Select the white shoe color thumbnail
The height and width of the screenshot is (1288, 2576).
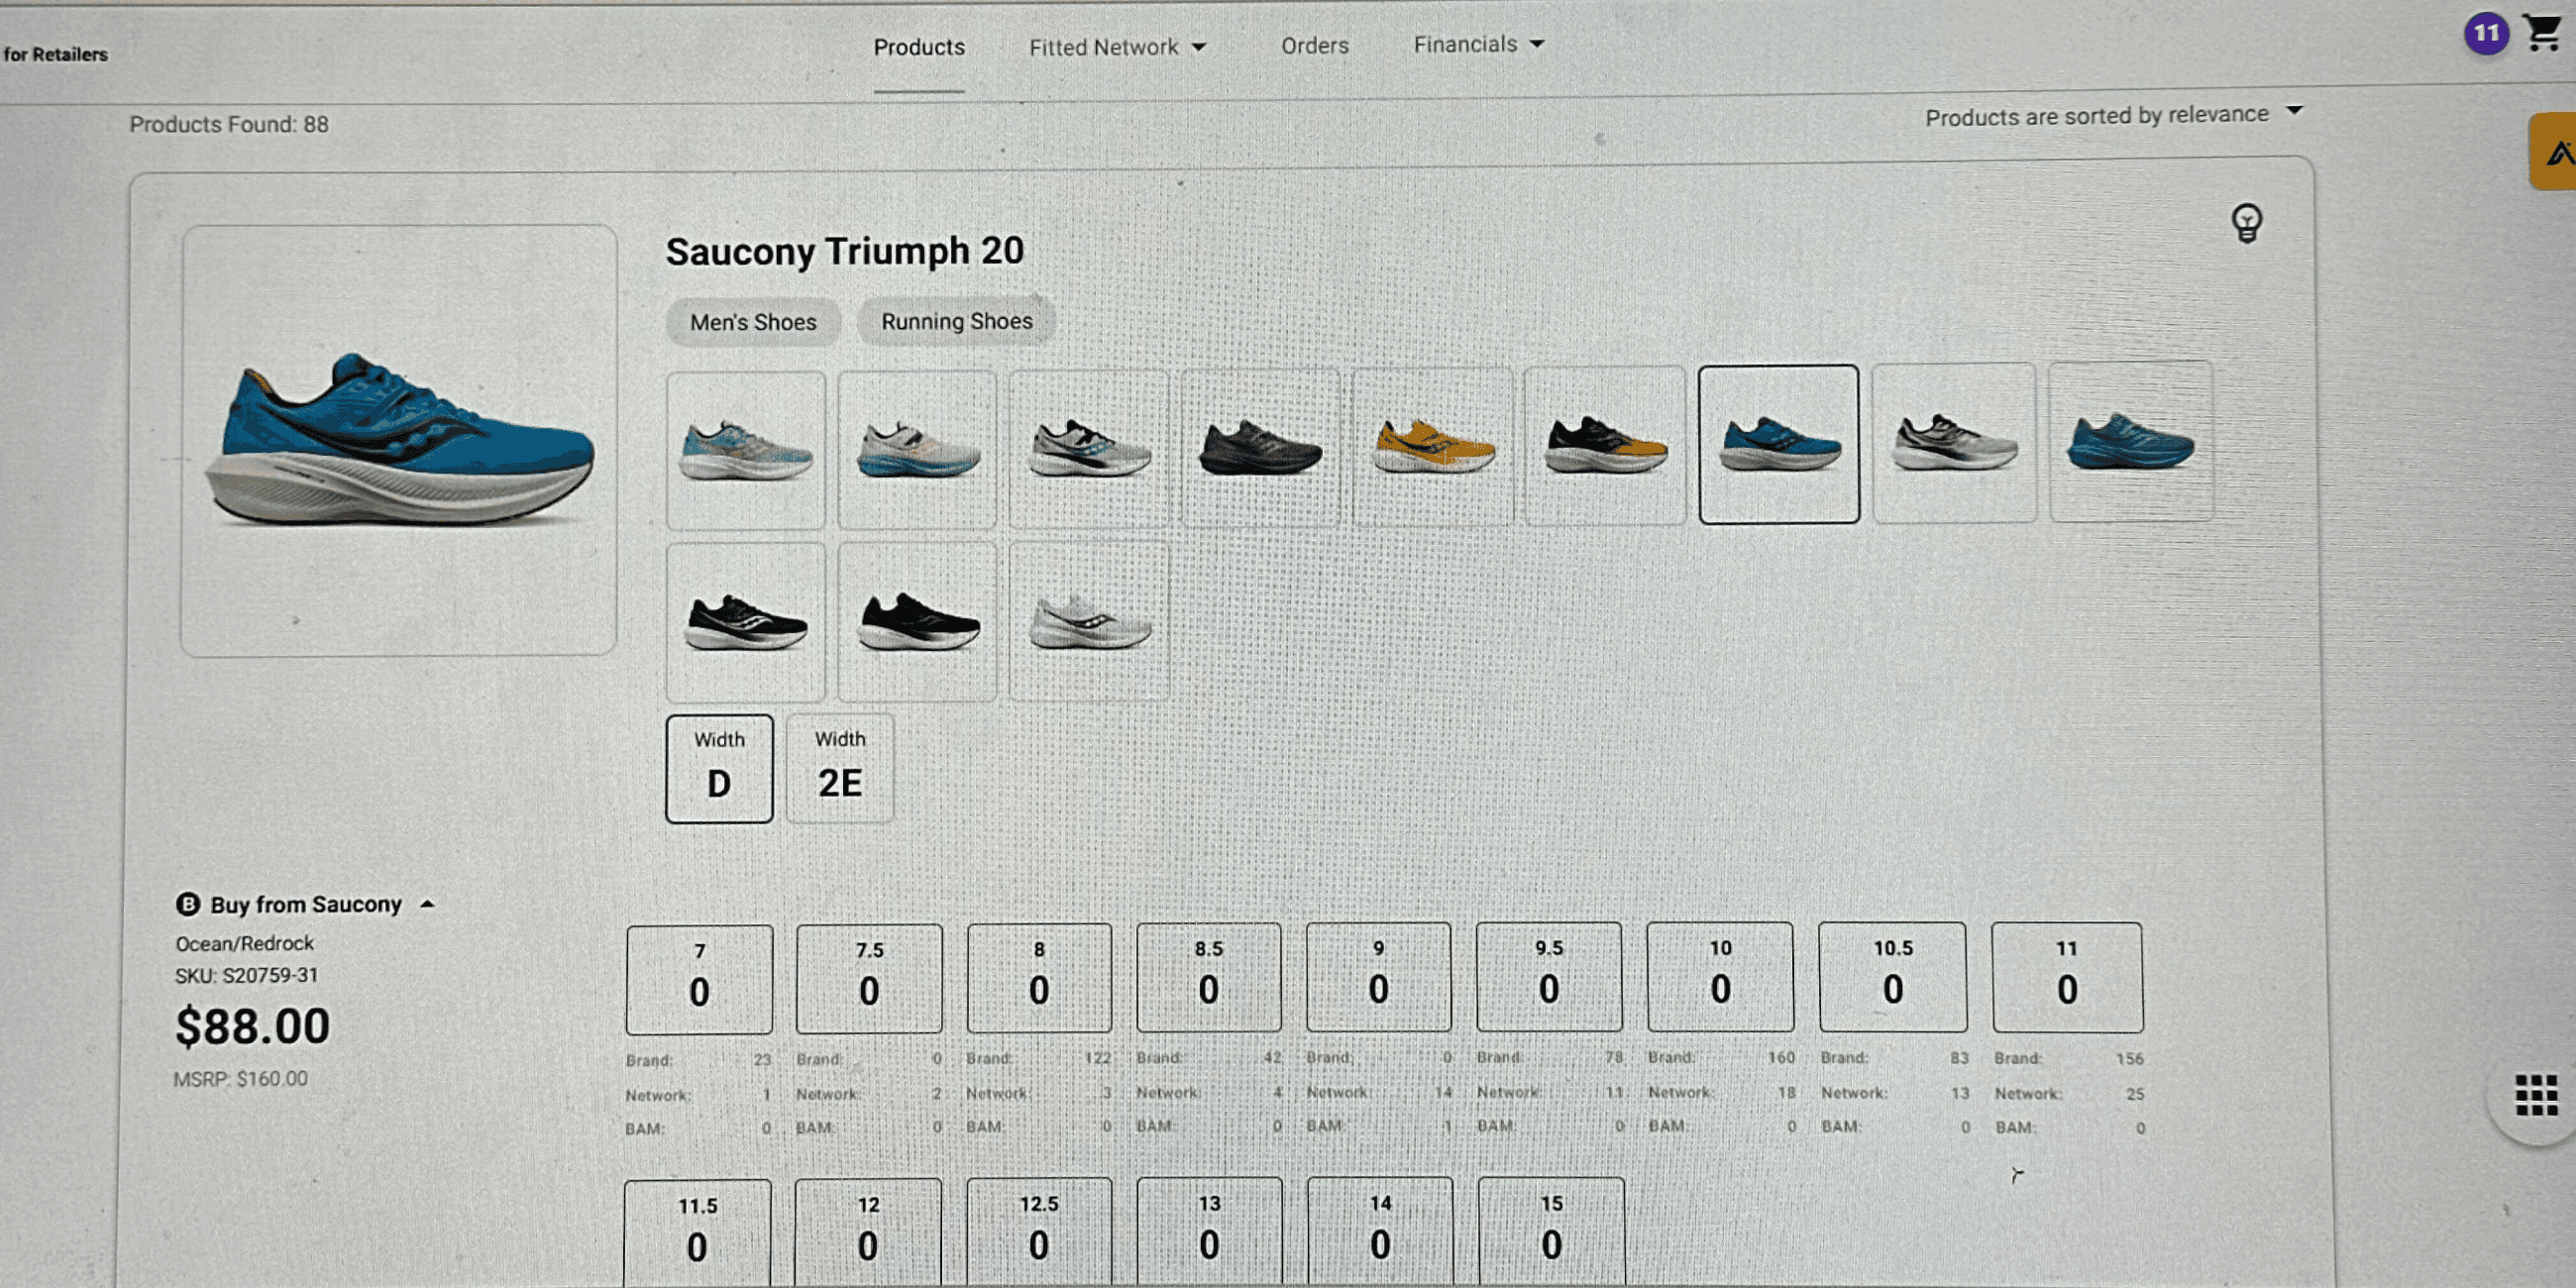tap(1089, 621)
